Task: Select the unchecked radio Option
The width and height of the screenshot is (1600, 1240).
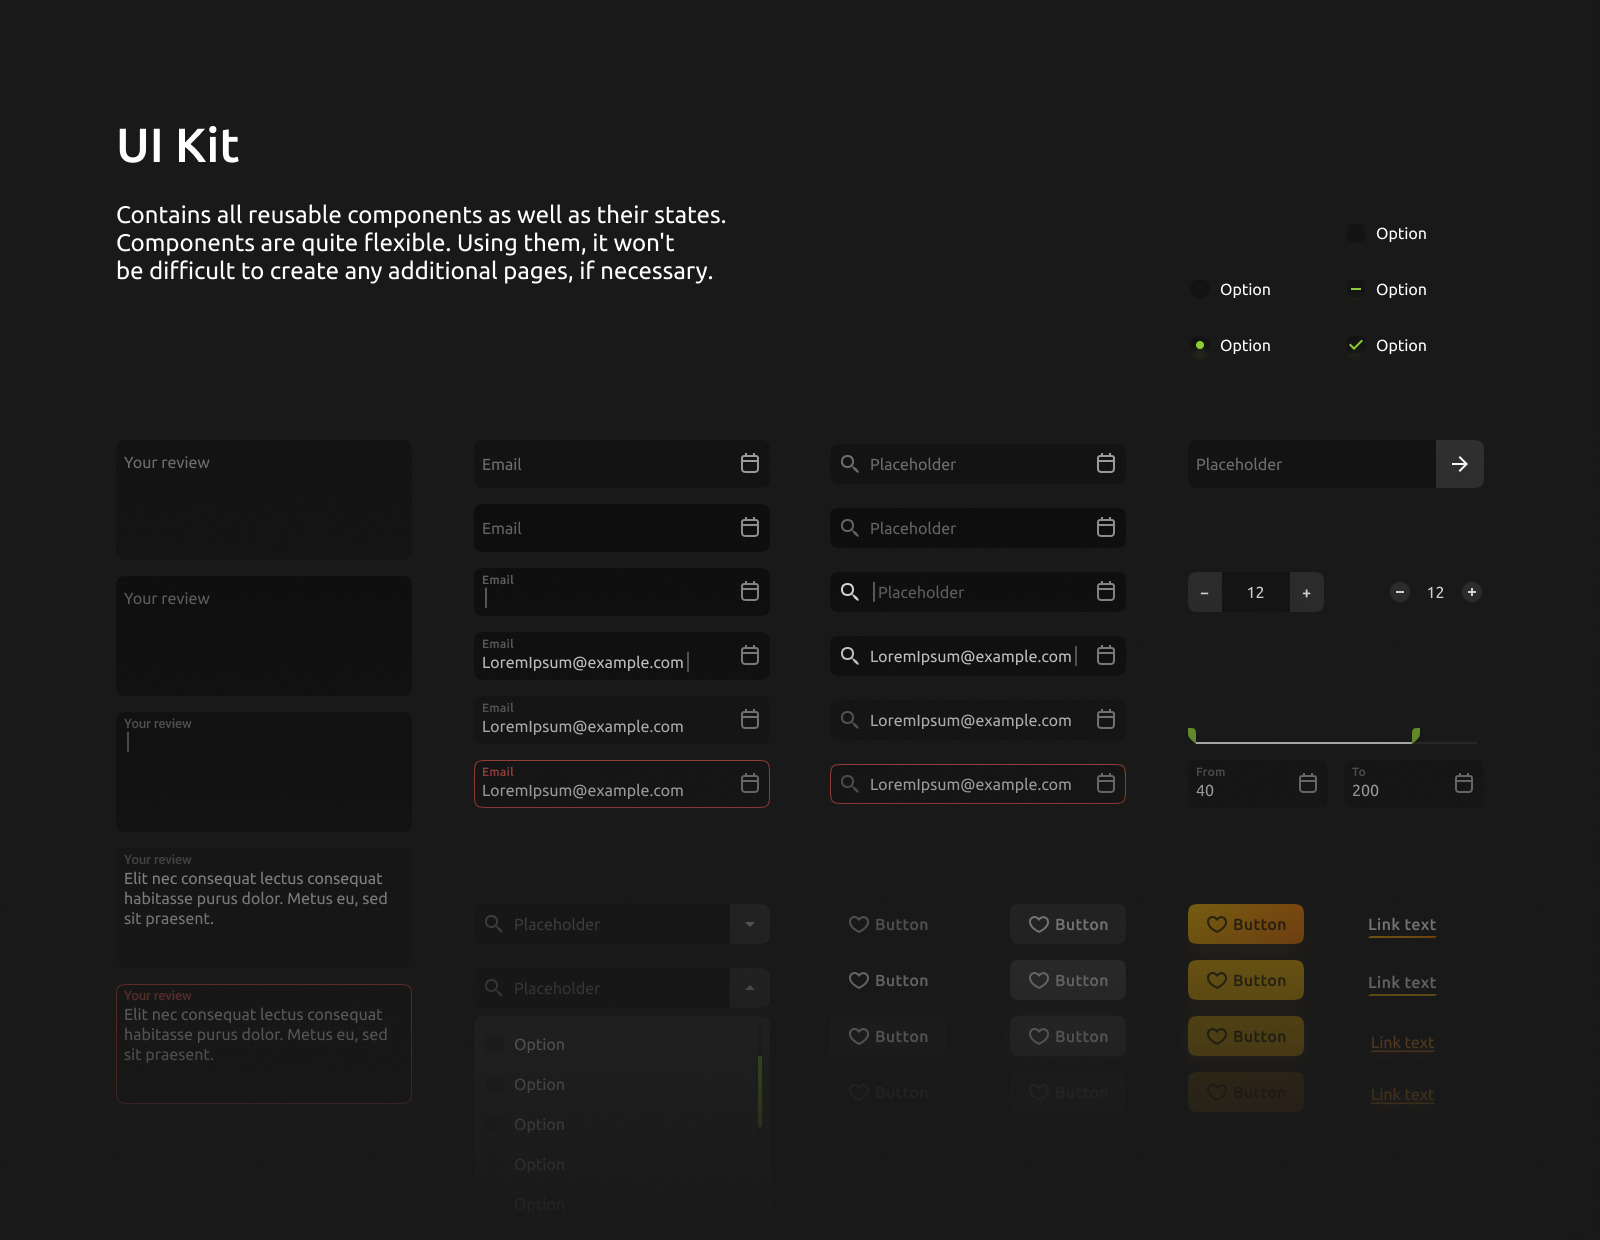Action: (1199, 289)
